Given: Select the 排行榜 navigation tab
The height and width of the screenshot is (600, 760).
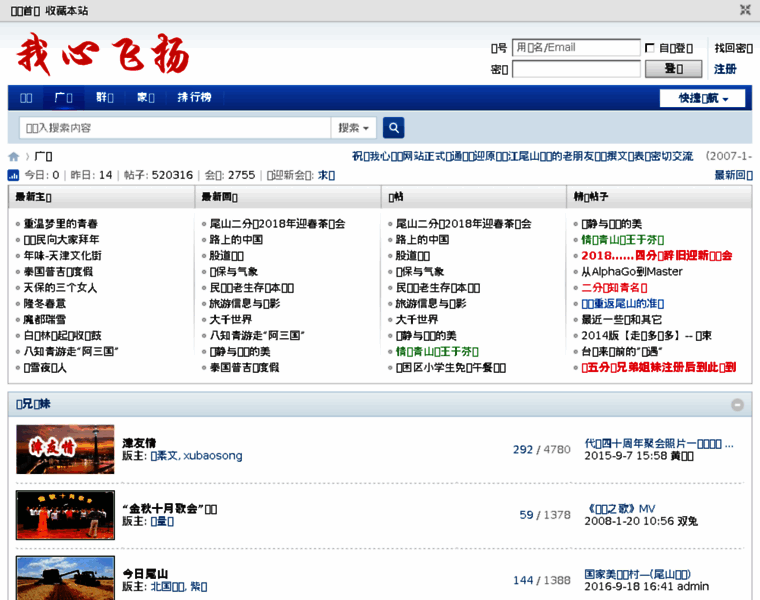Looking at the screenshot, I should pos(194,97).
